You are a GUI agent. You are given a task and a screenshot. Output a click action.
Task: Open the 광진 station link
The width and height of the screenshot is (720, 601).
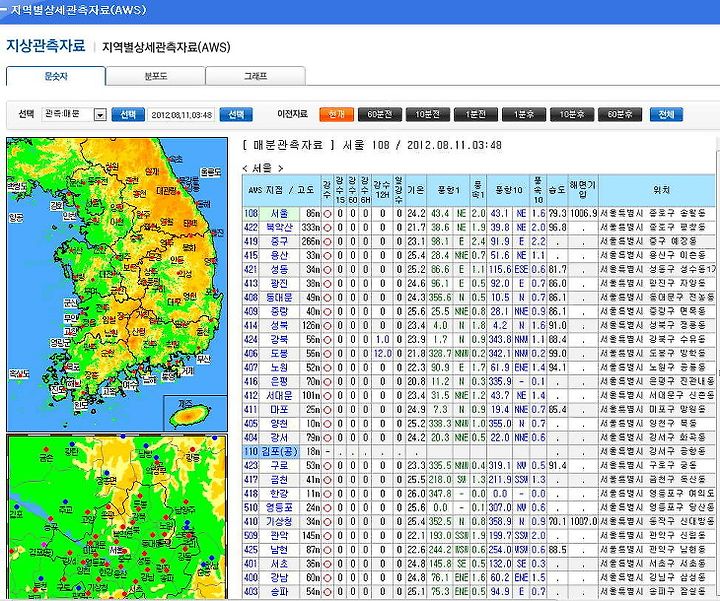tap(279, 284)
